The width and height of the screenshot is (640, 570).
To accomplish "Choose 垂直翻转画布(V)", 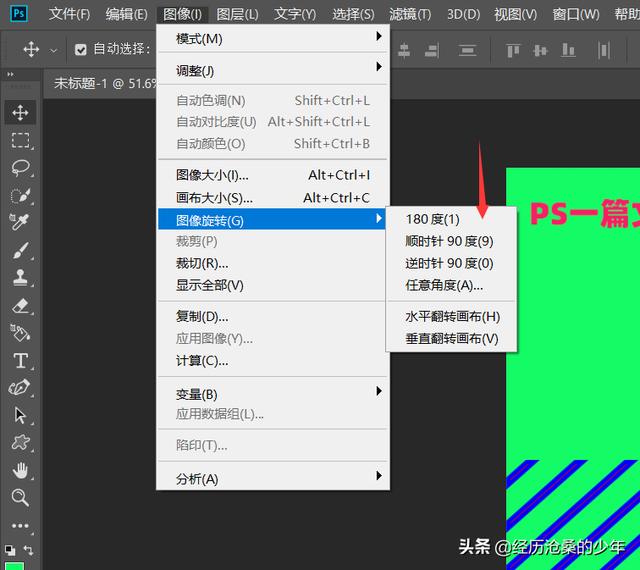I will pyautogui.click(x=451, y=338).
